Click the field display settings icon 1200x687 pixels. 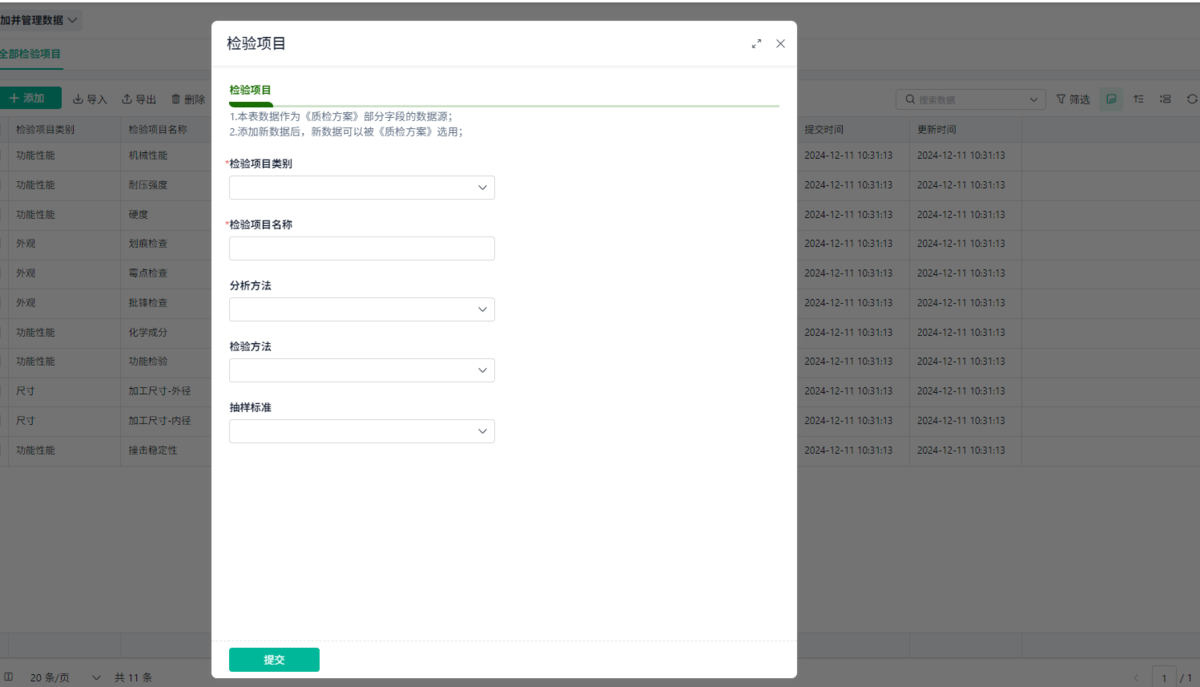[x=1165, y=99]
